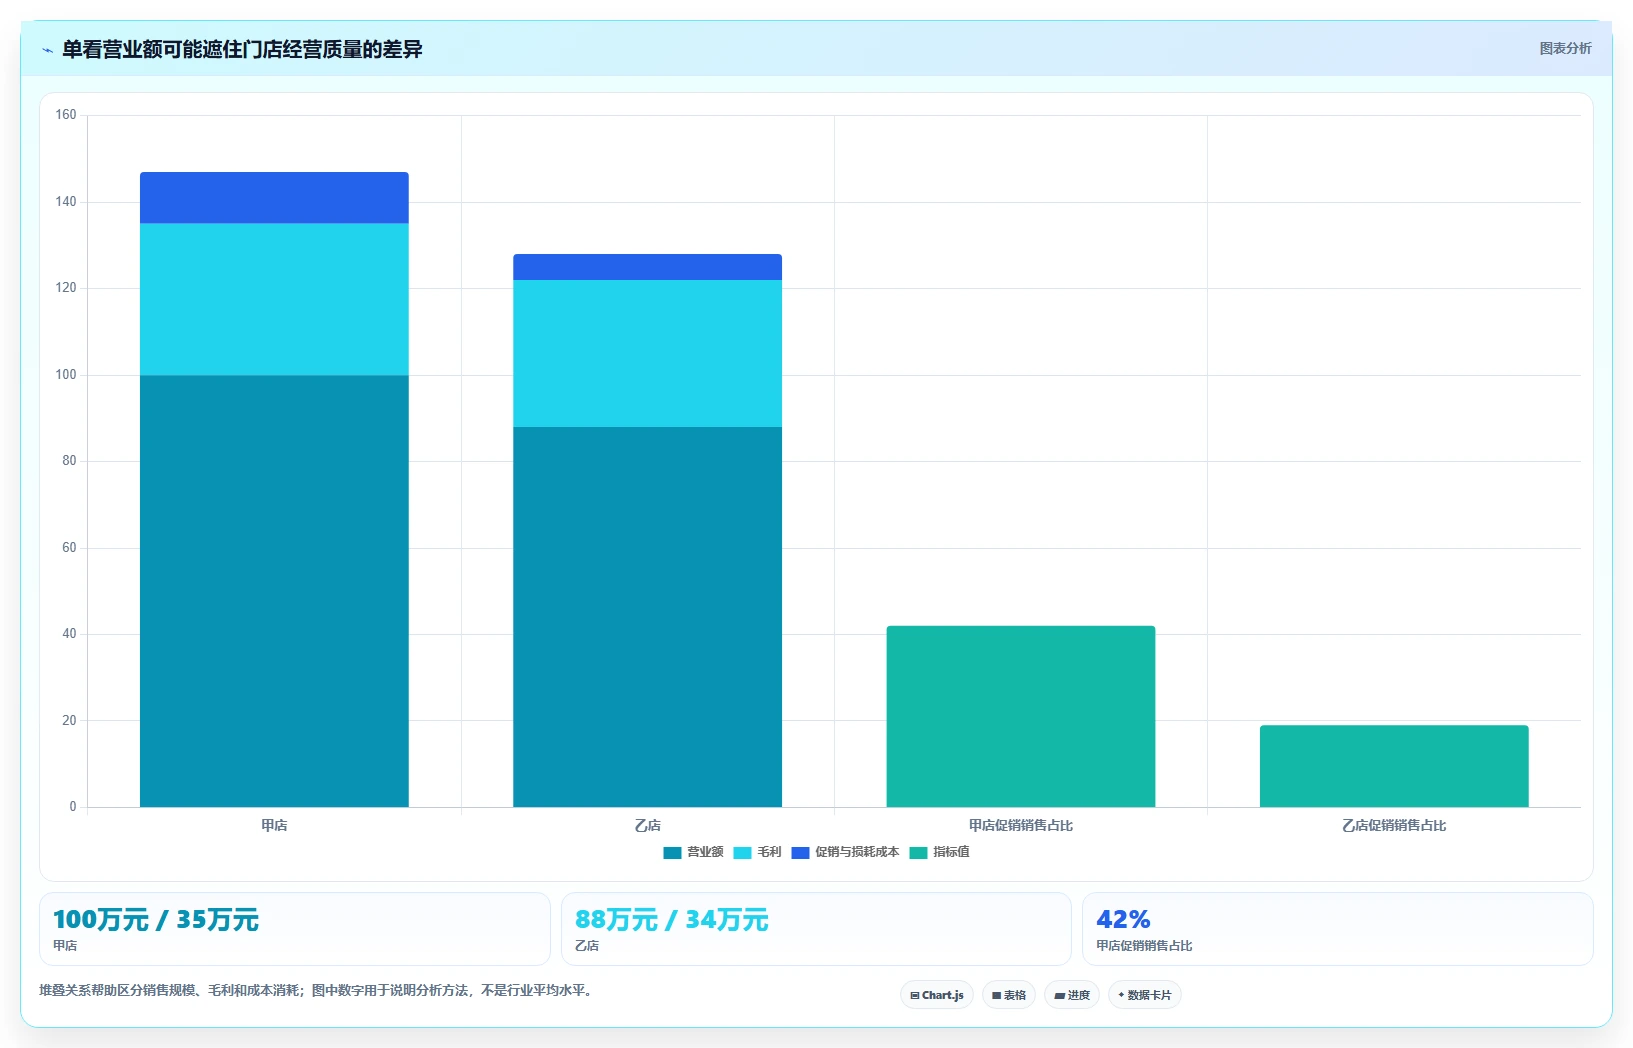Click the icon inside the Chart.js pill
Screen dimensions: 1633x1048
click(914, 996)
